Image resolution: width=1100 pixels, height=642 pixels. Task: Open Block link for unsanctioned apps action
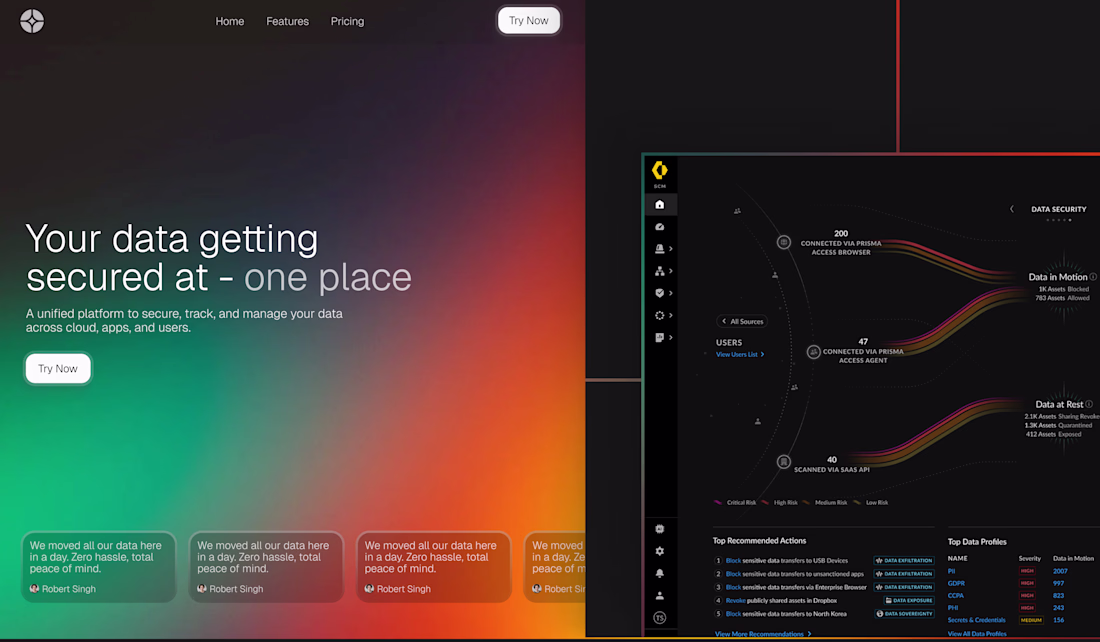pos(733,574)
